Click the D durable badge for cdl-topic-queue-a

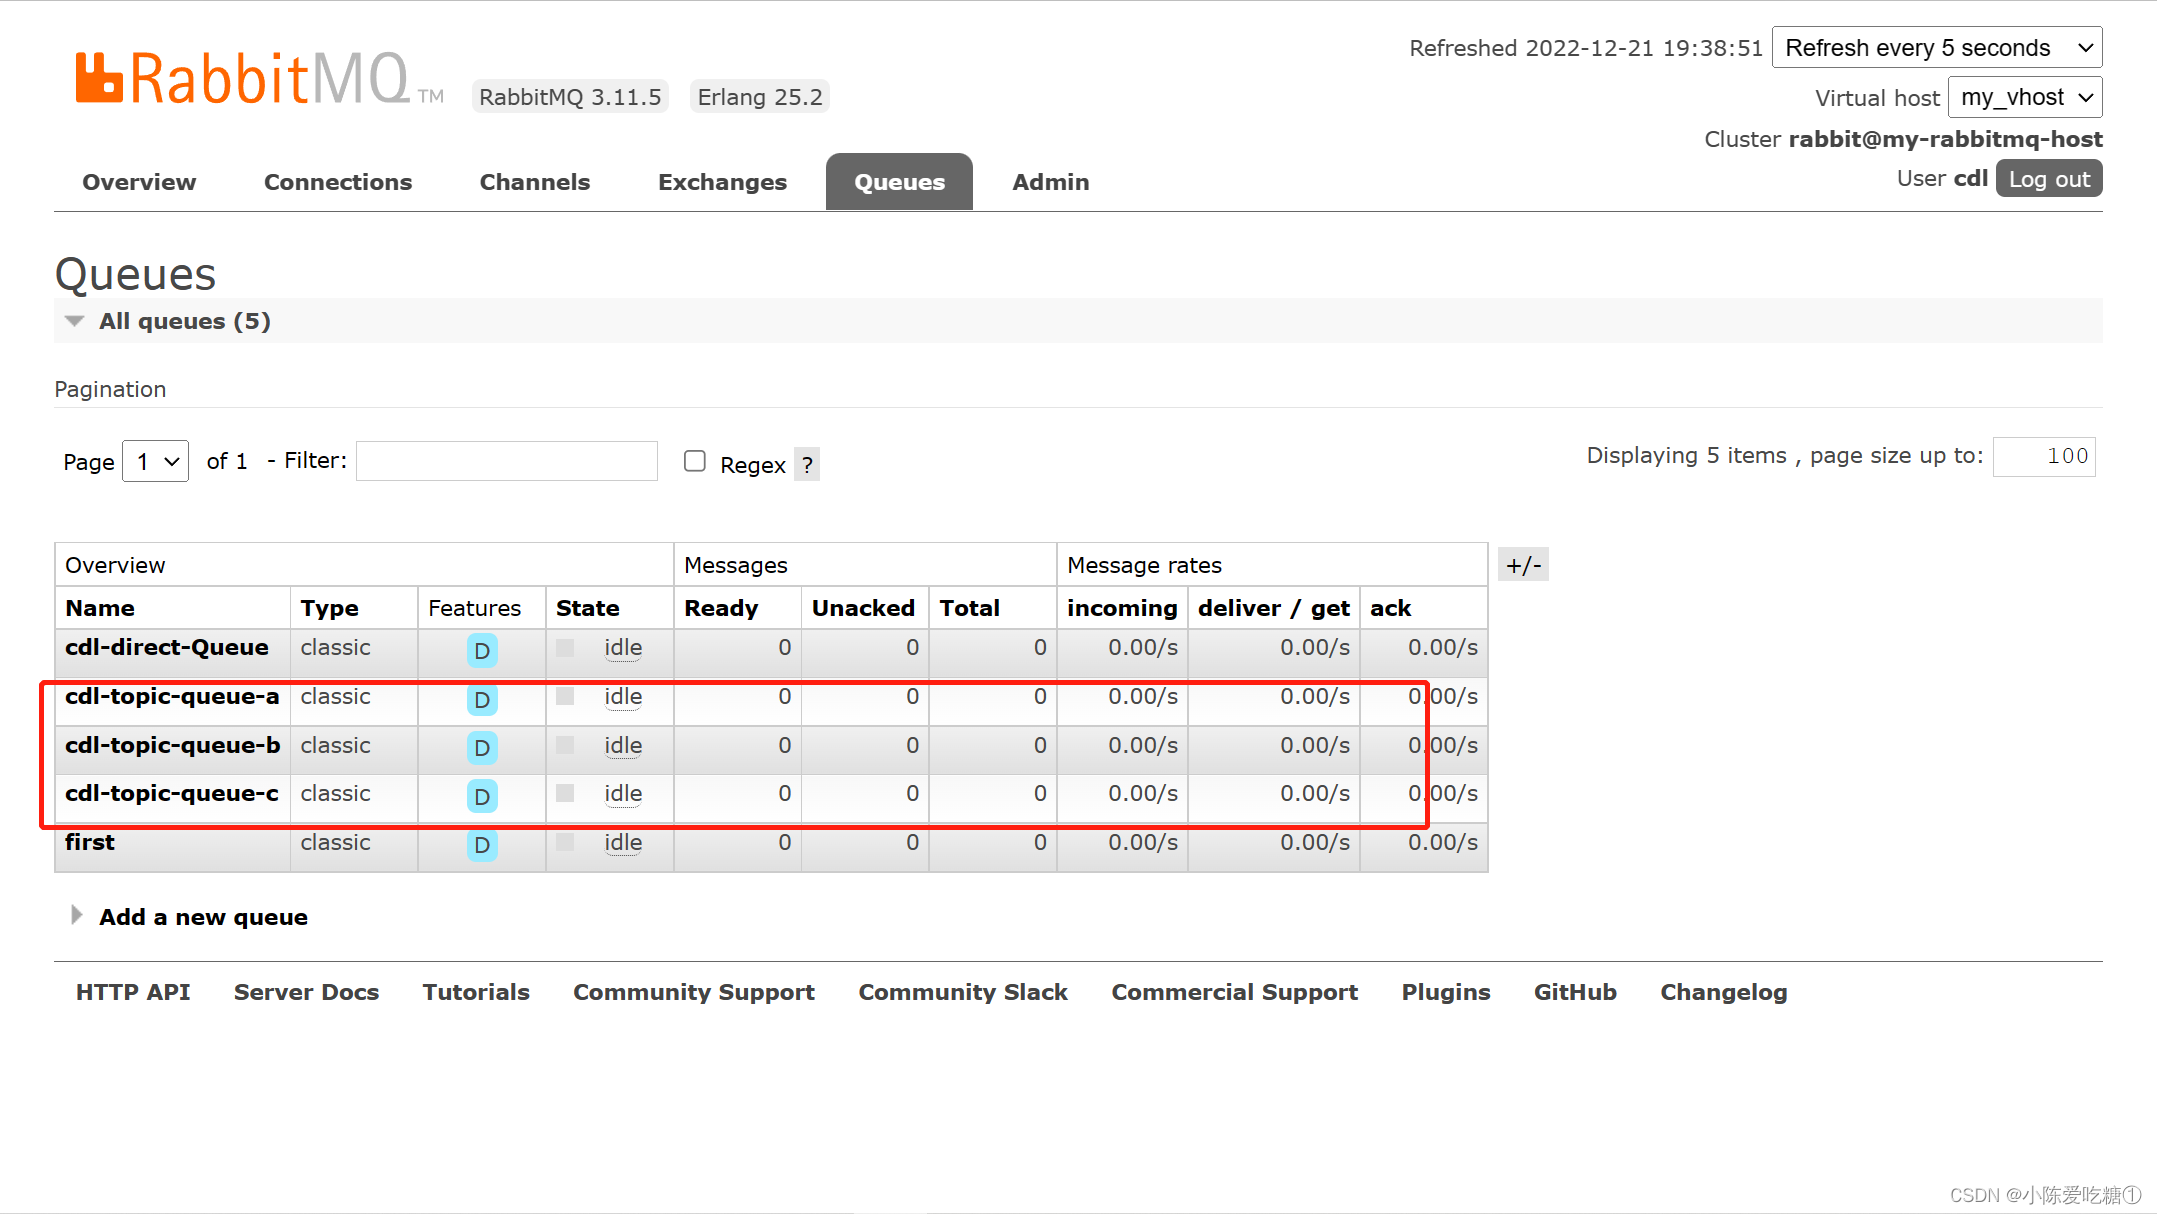pos(481,700)
